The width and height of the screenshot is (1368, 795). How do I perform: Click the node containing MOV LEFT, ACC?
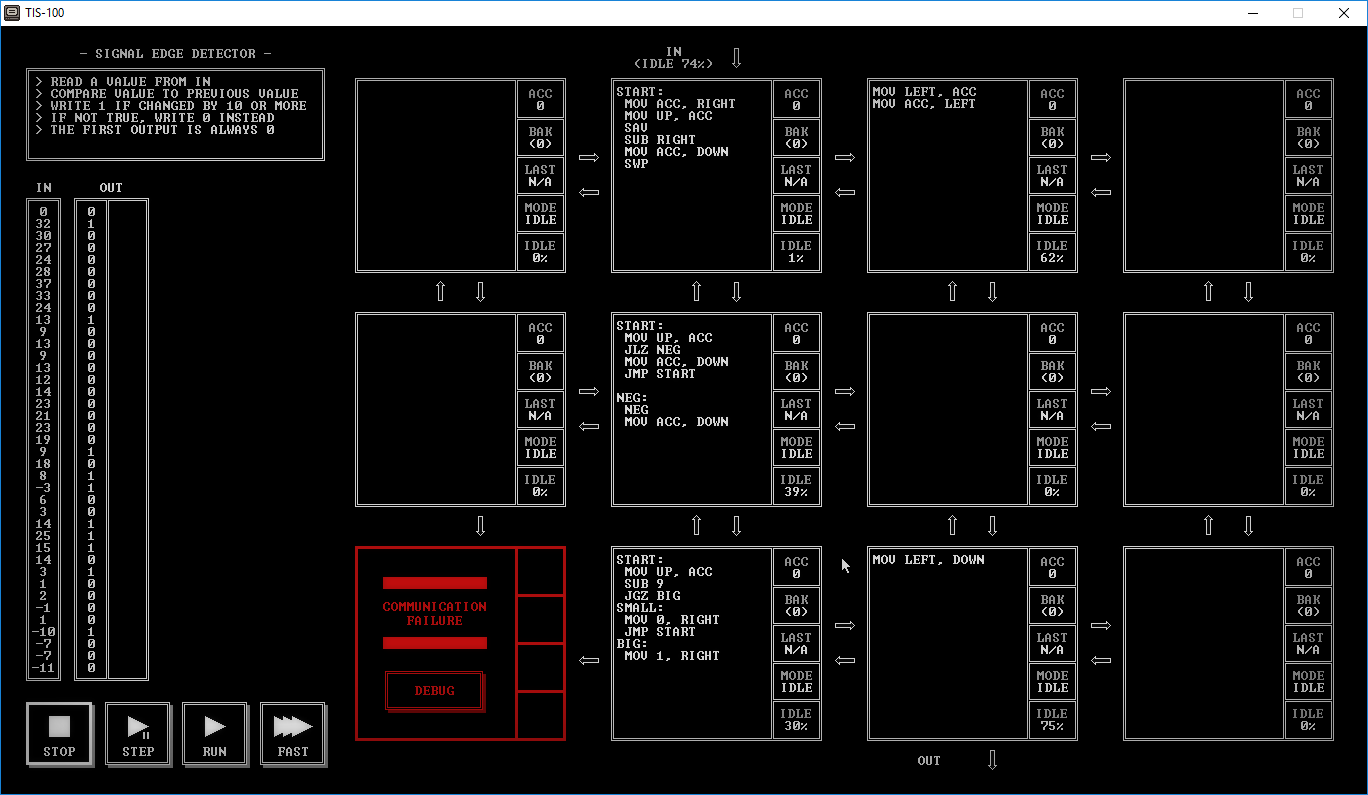pyautogui.click(x=948, y=175)
